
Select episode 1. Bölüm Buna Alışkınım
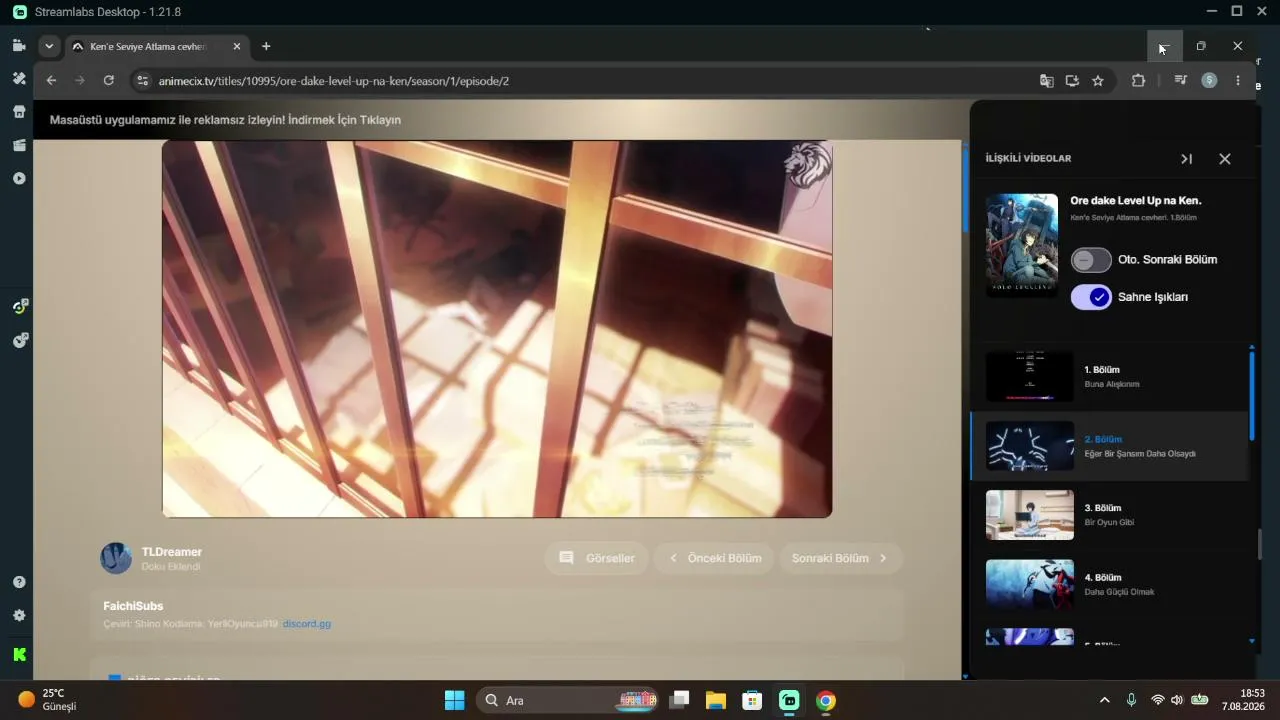(x=1110, y=377)
